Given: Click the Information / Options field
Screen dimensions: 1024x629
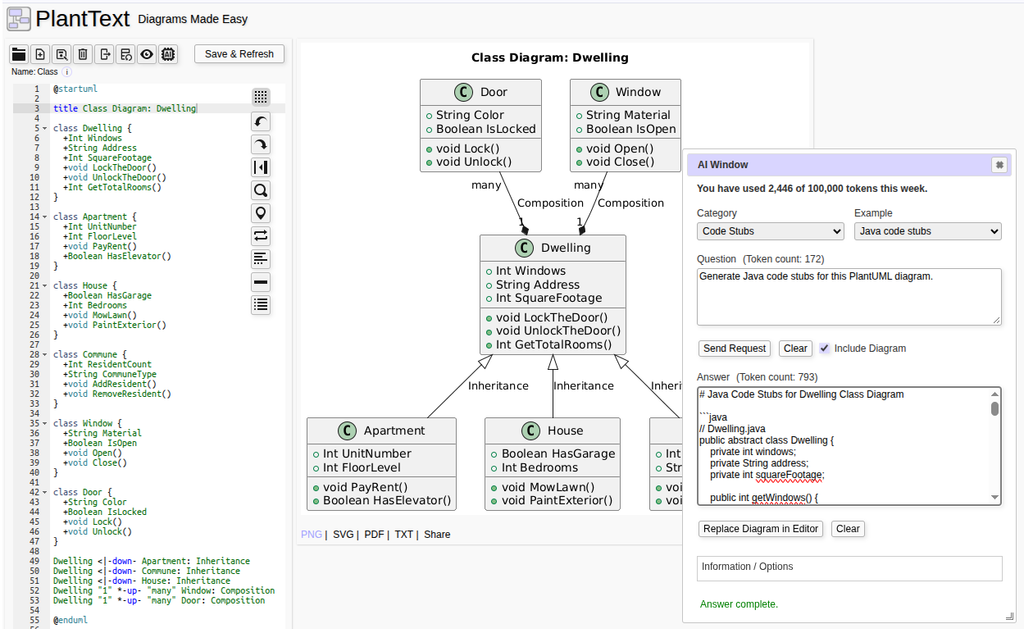Looking at the screenshot, I should (x=849, y=568).
